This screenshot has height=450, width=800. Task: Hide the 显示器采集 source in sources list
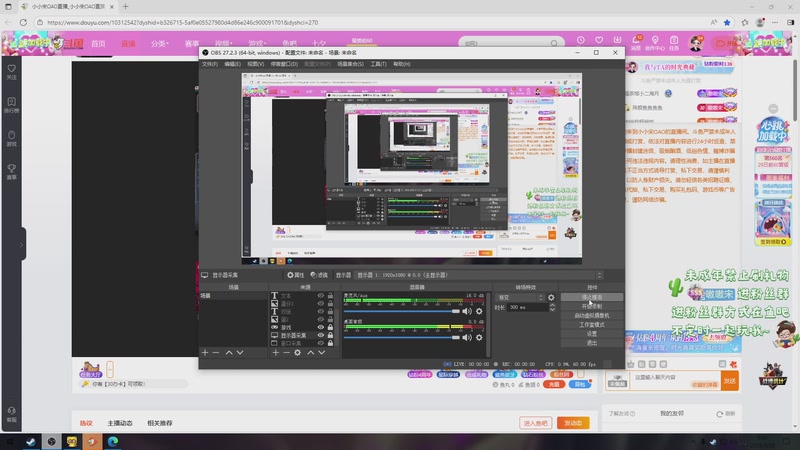[x=320, y=335]
